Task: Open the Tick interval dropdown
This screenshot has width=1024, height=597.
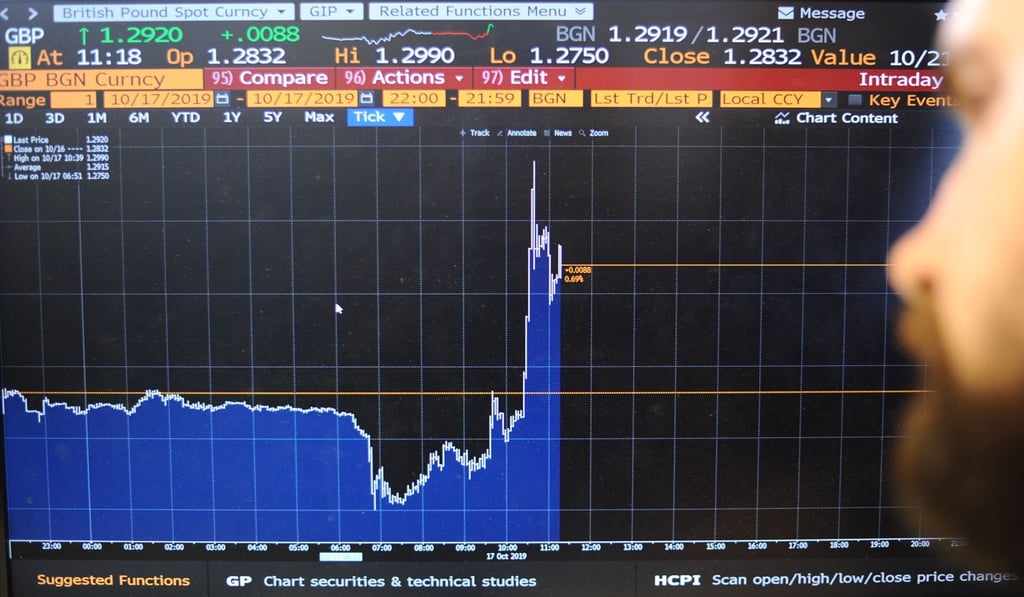Action: [x=378, y=117]
